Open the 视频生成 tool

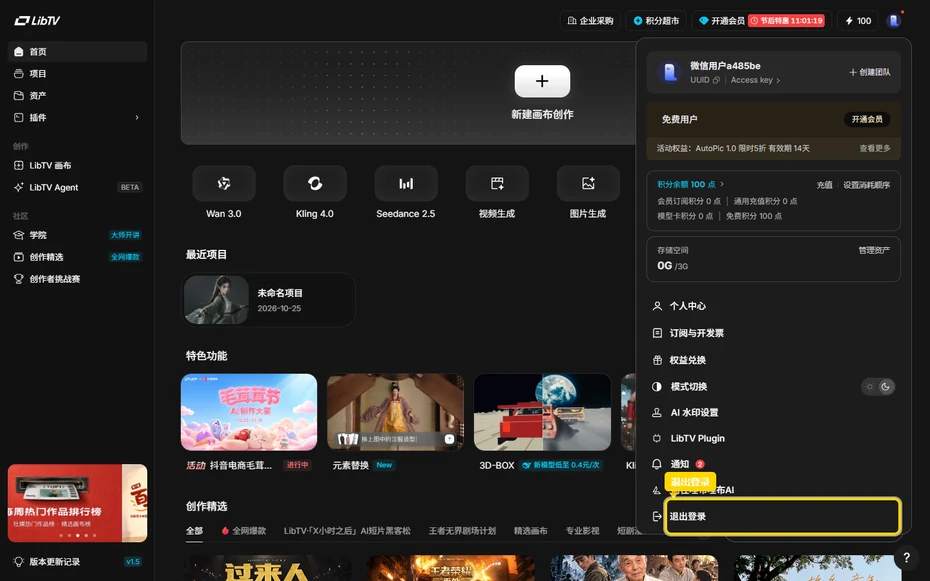497,193
